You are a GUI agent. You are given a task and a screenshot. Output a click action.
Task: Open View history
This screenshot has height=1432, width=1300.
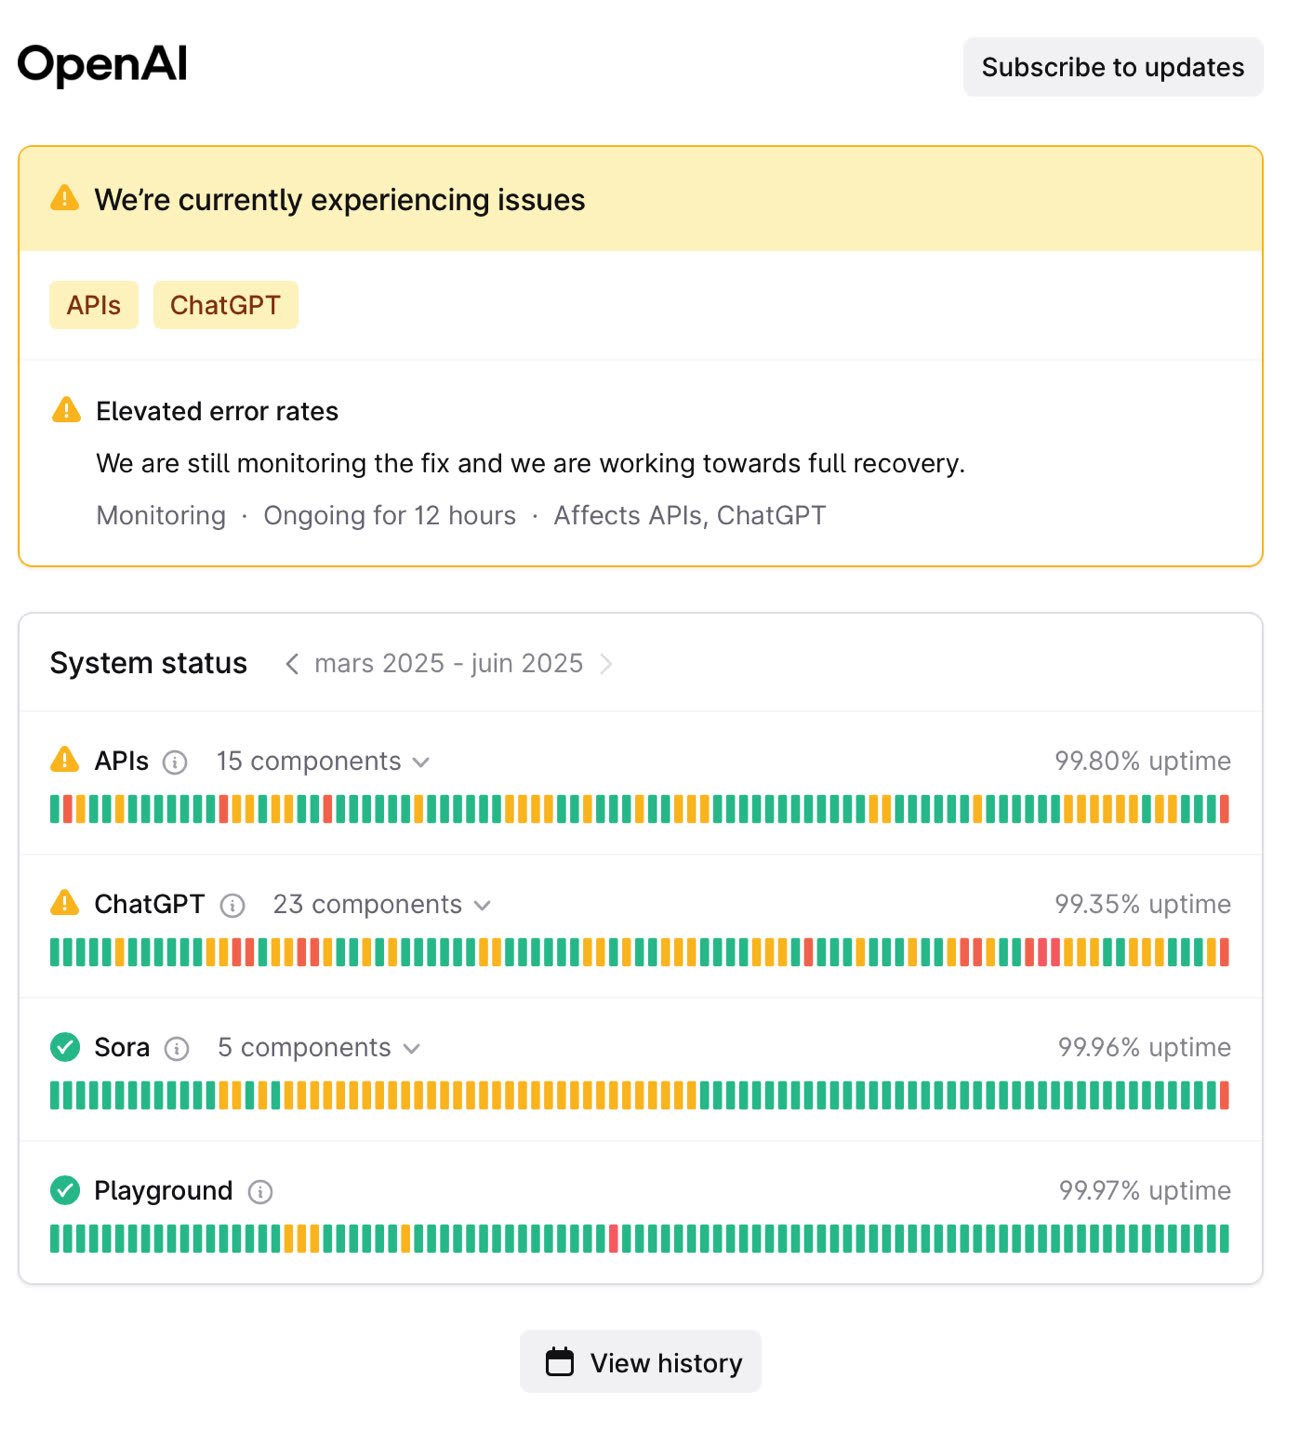tap(641, 1362)
